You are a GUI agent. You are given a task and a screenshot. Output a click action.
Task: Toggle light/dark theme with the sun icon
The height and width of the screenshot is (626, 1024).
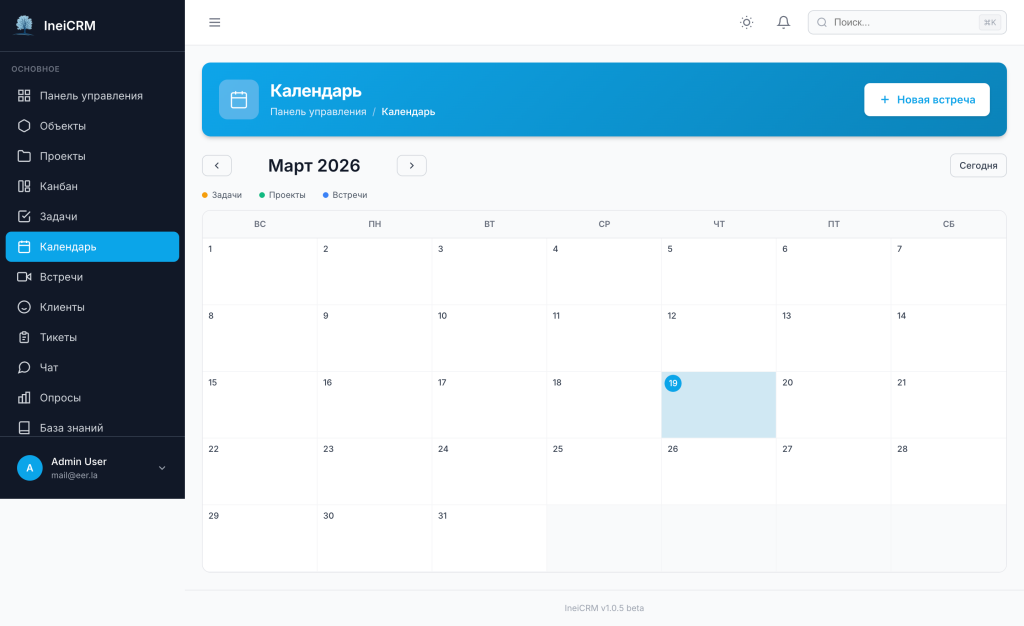(746, 21)
